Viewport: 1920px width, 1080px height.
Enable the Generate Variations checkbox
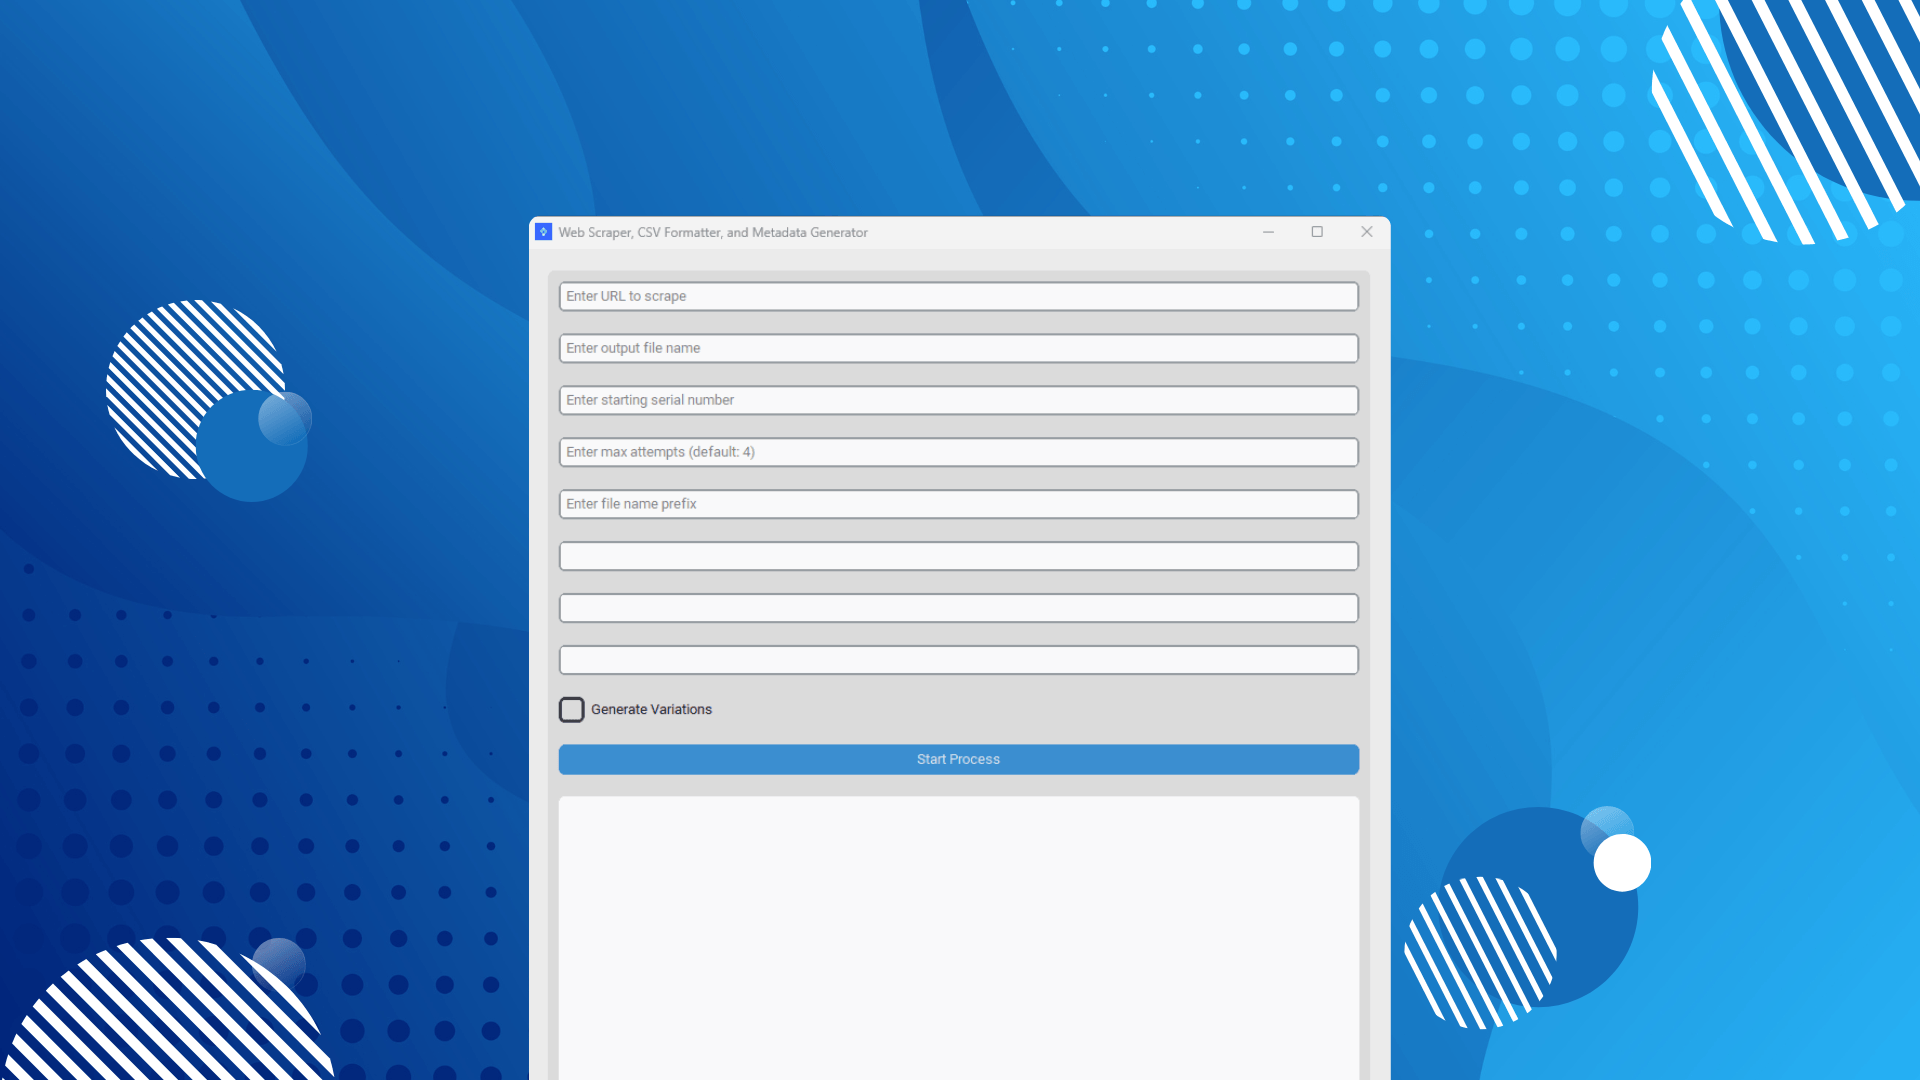coord(571,710)
